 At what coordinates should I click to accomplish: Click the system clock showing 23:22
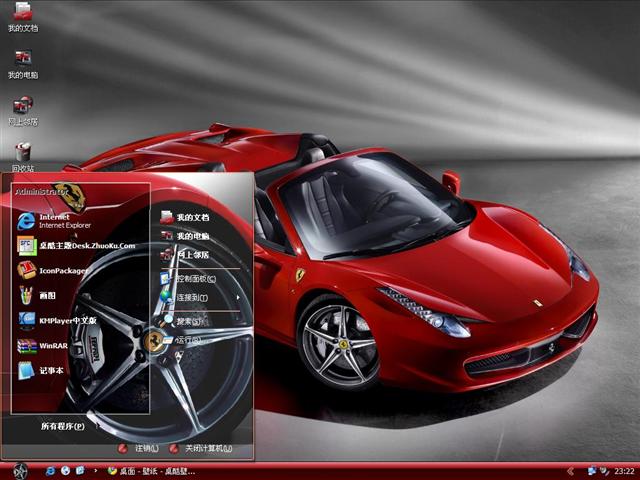pyautogui.click(x=624, y=471)
